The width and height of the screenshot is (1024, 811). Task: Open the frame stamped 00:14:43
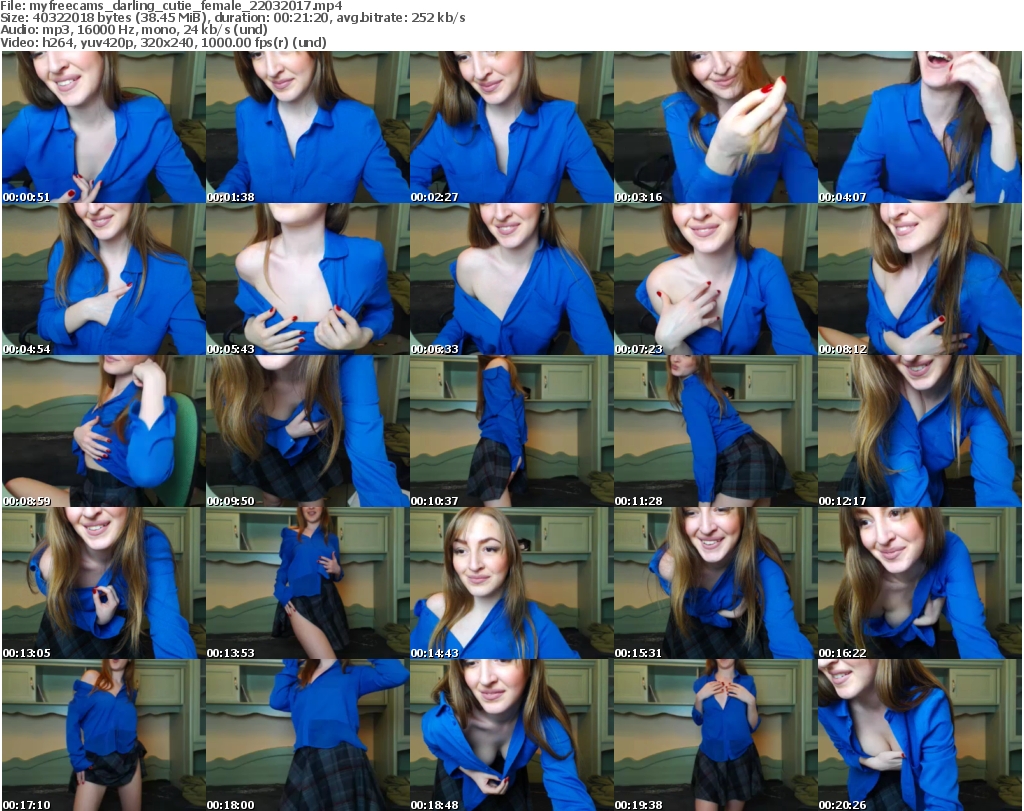(x=511, y=583)
